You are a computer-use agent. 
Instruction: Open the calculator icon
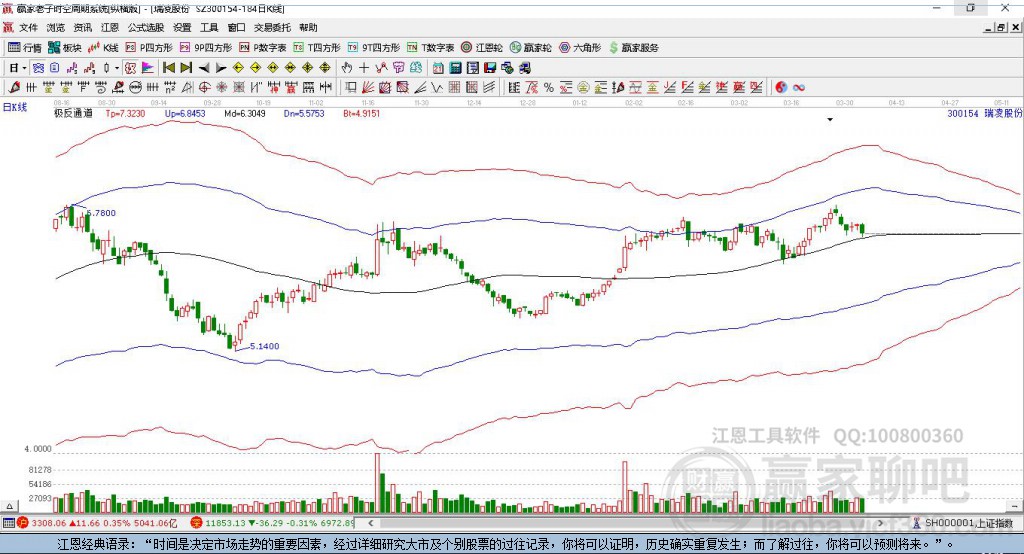(x=455, y=68)
